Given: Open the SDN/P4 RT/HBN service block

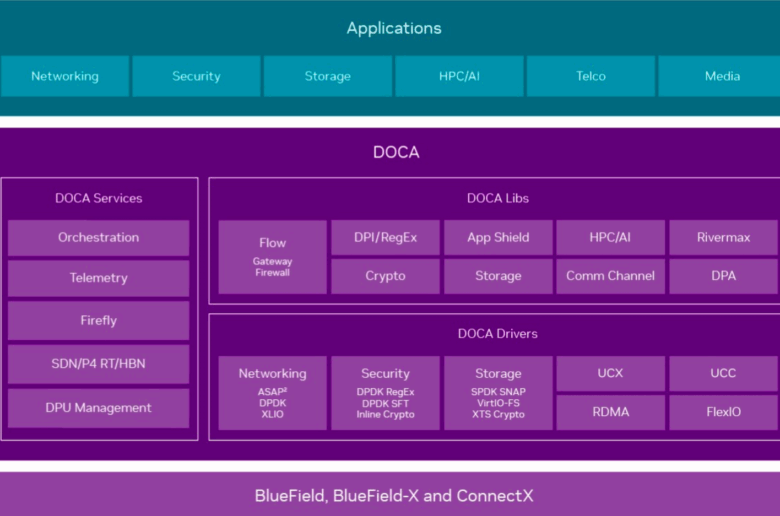Looking at the screenshot, I should (x=98, y=364).
